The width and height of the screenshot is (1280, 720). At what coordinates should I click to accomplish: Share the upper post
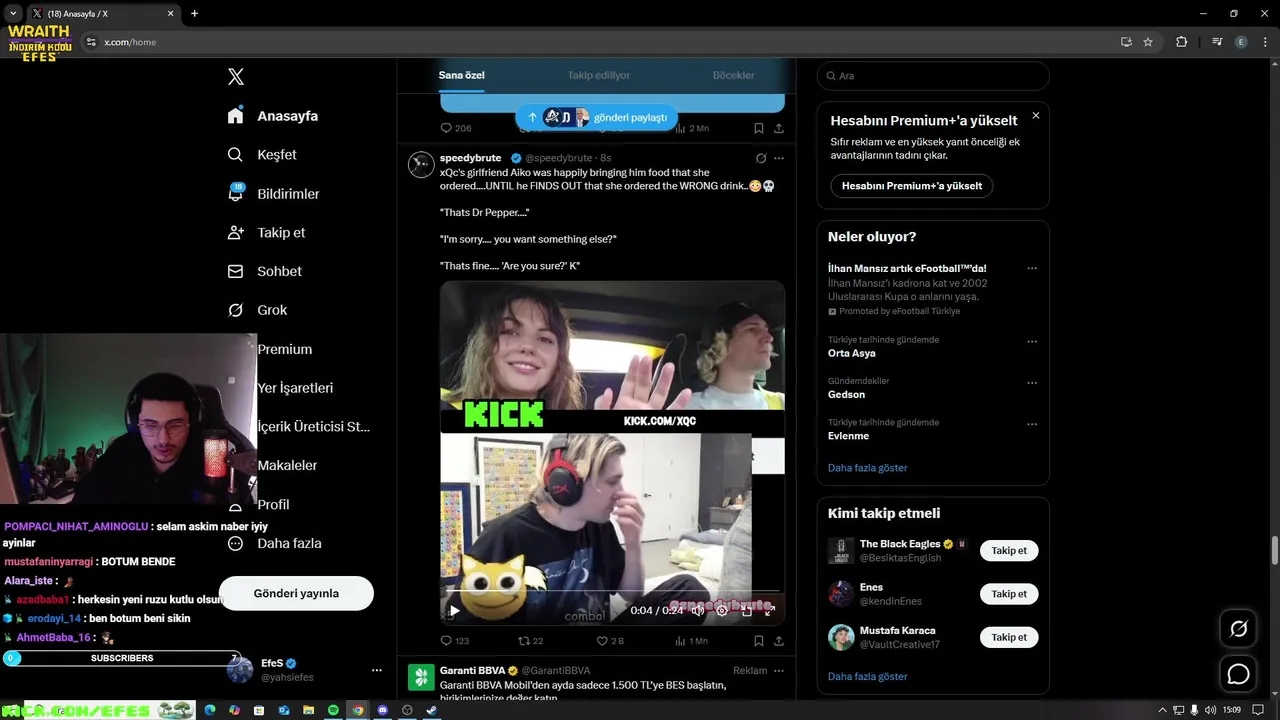point(779,128)
